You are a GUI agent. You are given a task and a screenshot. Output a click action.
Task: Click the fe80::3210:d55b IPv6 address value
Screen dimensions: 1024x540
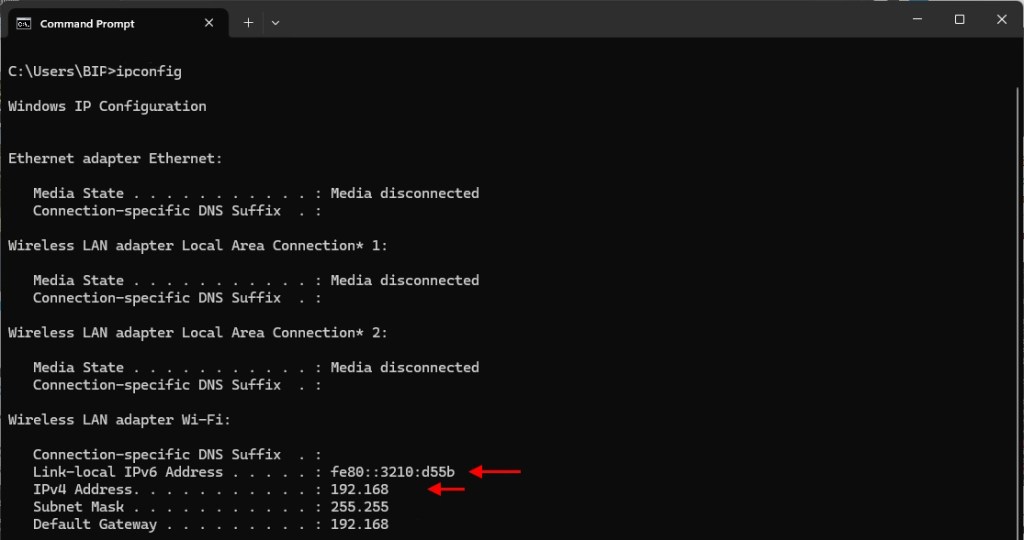coord(392,472)
